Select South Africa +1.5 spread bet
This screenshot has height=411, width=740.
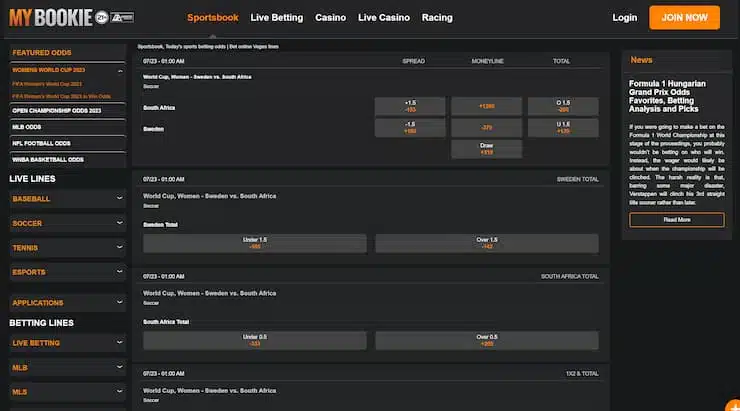click(410, 106)
